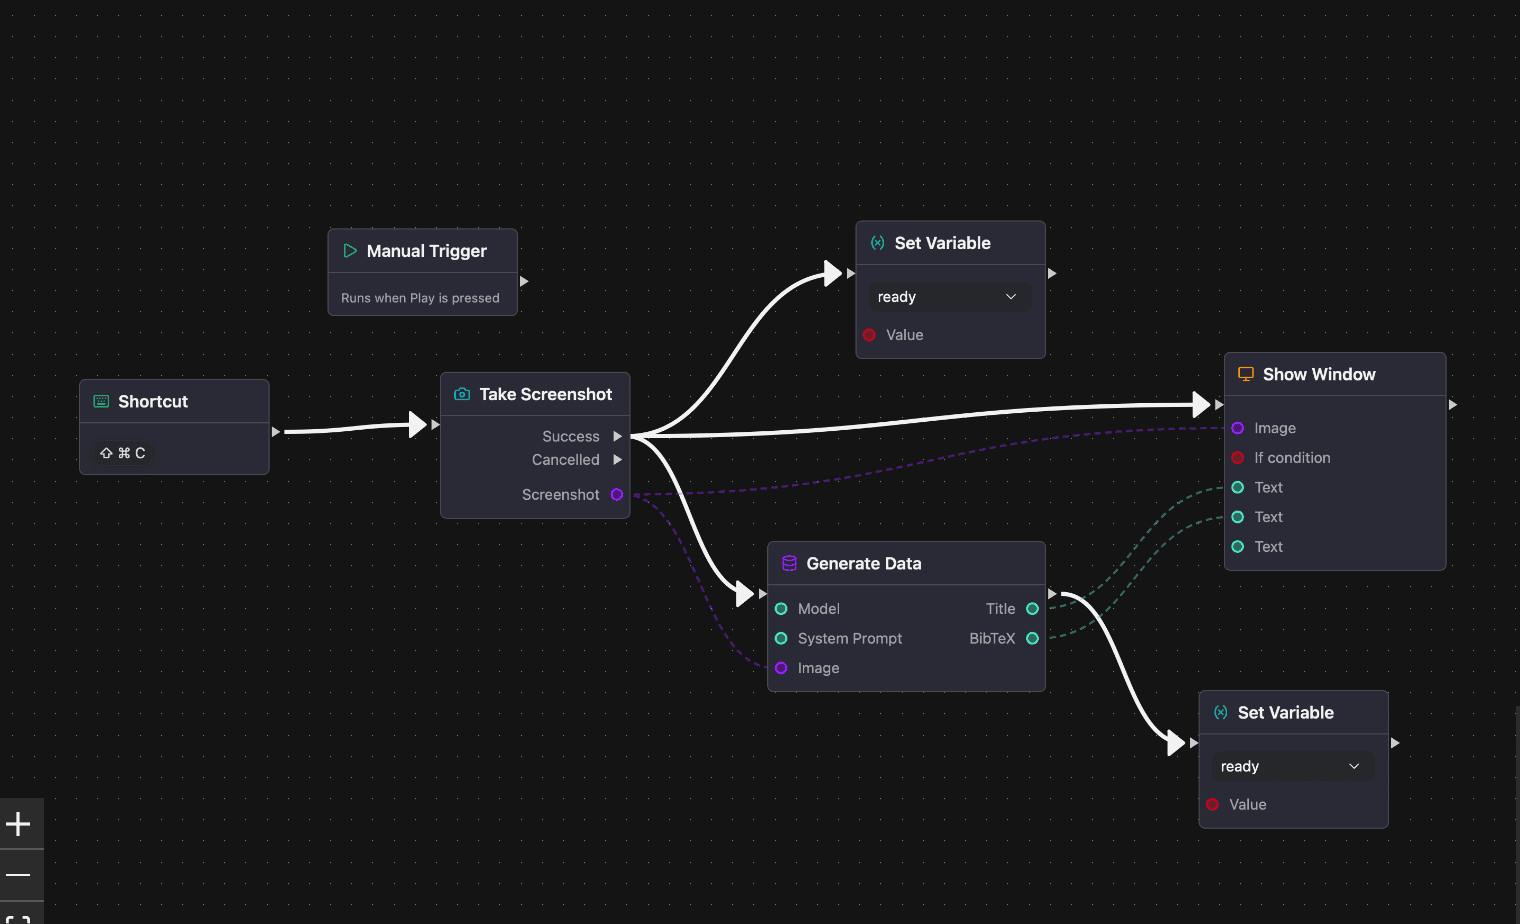This screenshot has width=1520, height=924.
Task: Click the Take Screenshot camera icon
Action: click(462, 394)
